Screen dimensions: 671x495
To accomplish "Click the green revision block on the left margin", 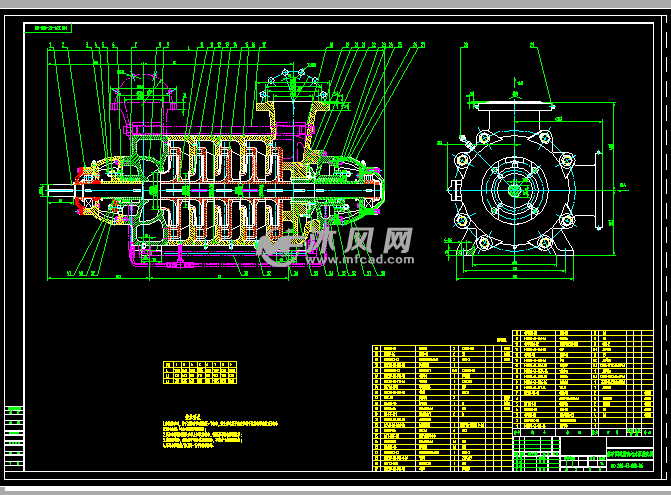I will click(14, 437).
